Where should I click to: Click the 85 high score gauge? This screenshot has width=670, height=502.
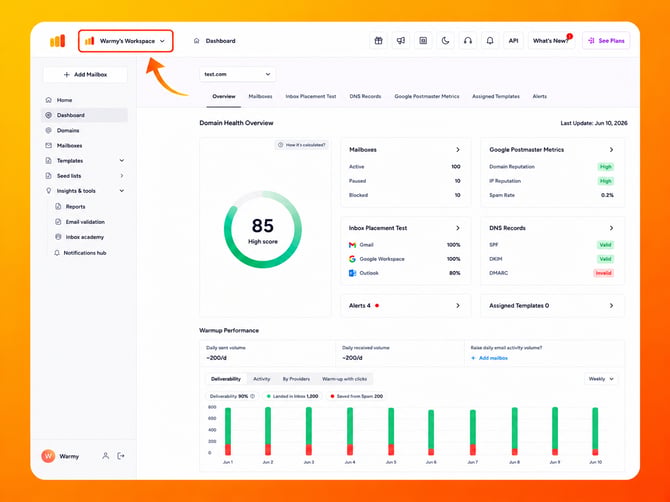(263, 229)
